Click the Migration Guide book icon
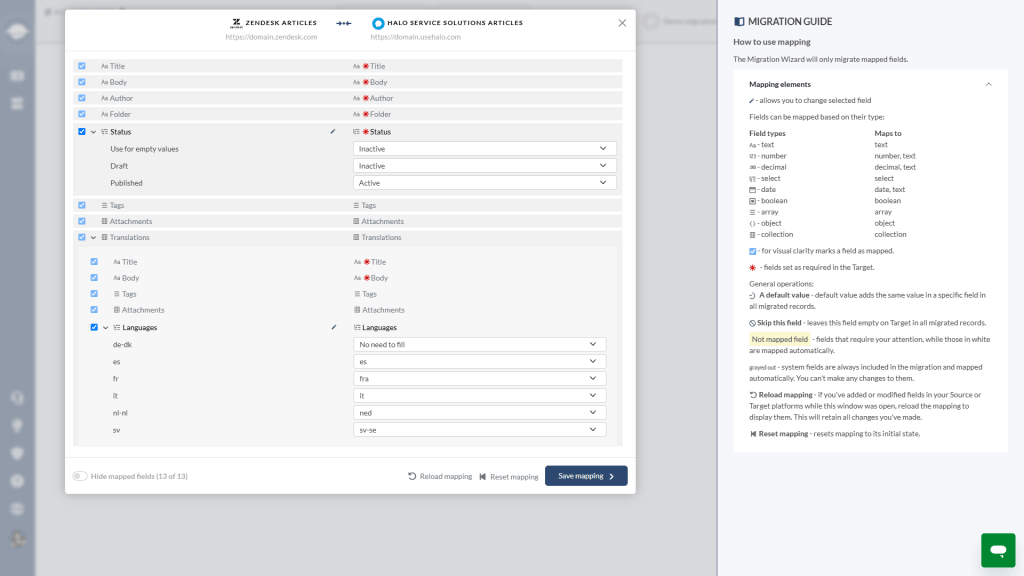The width and height of the screenshot is (1024, 576). [739, 22]
